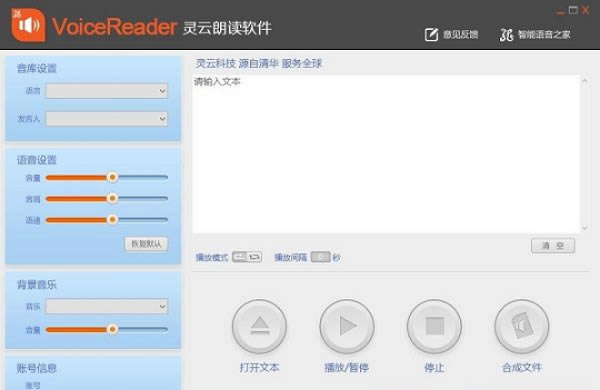Click the 清空 clear button
The image size is (600, 390).
coord(553,246)
